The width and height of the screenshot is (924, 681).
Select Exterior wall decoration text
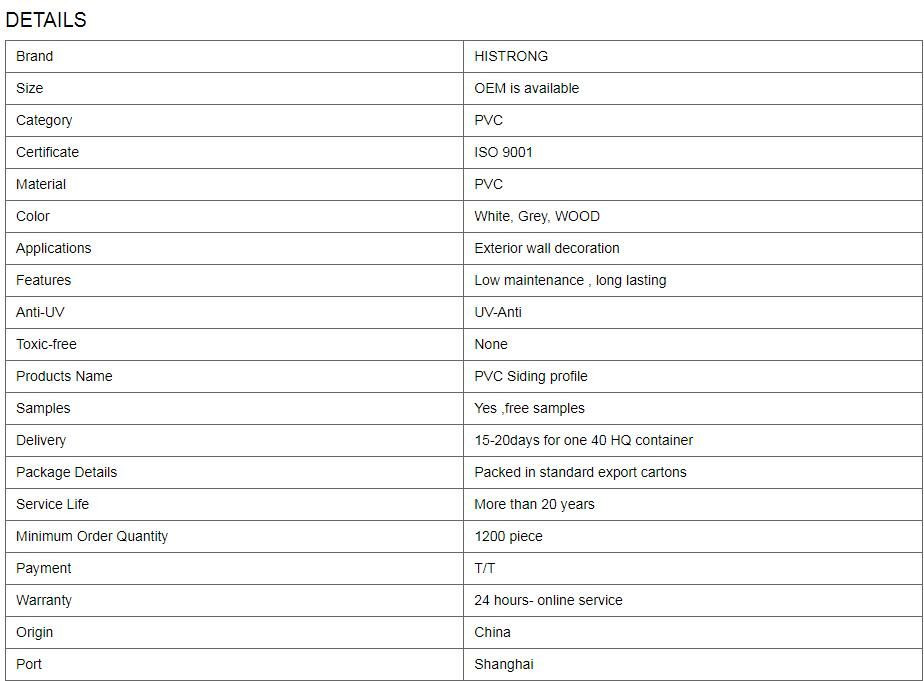[547, 248]
